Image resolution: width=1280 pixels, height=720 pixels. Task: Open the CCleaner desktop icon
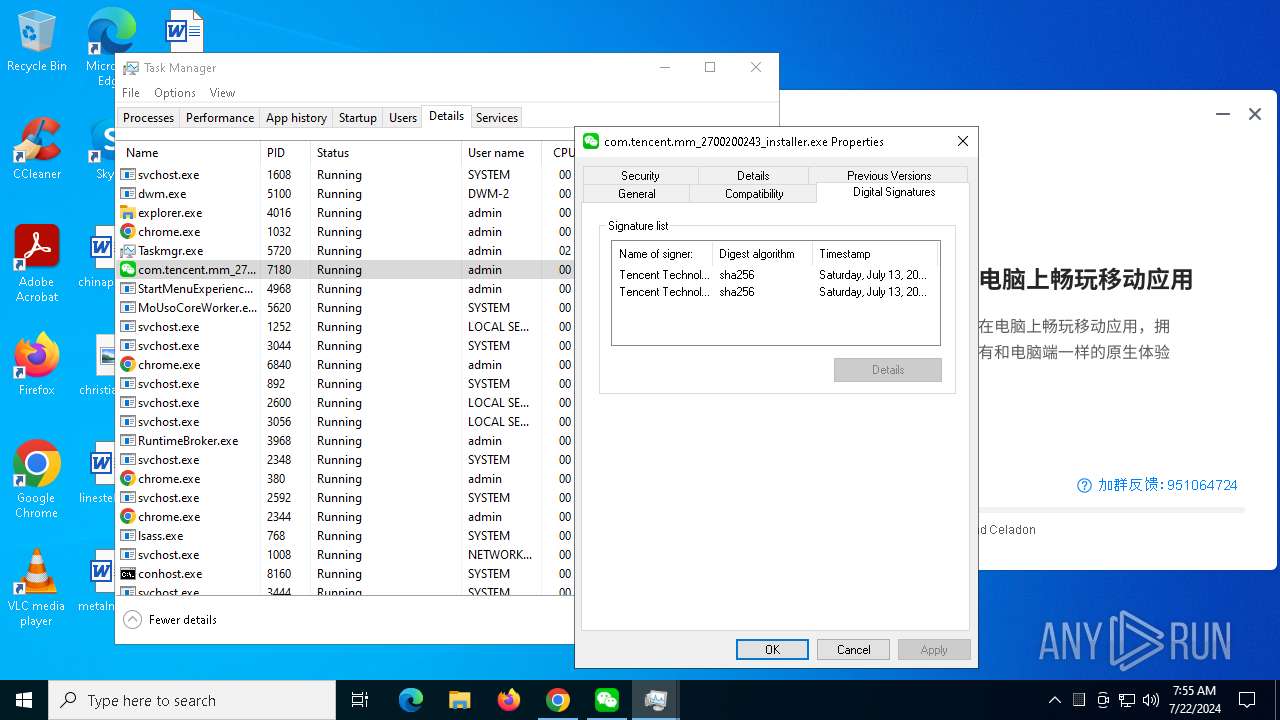coord(36,150)
